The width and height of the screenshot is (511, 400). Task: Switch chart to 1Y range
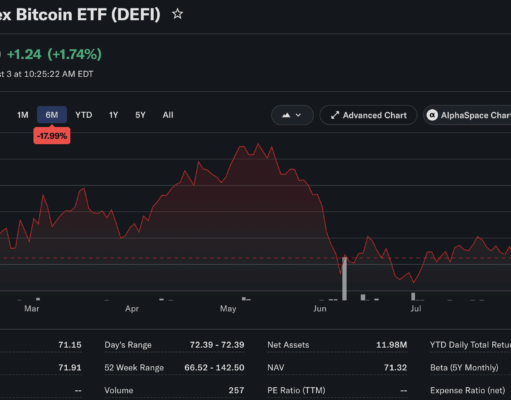(113, 115)
